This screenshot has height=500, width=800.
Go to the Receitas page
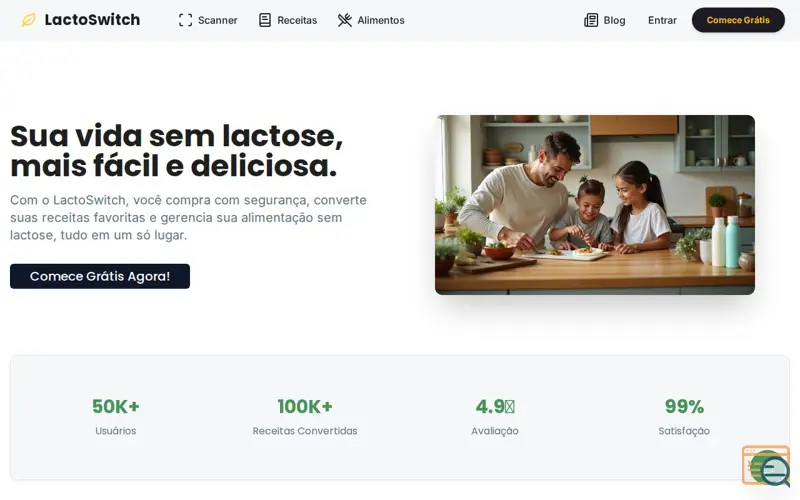click(288, 20)
